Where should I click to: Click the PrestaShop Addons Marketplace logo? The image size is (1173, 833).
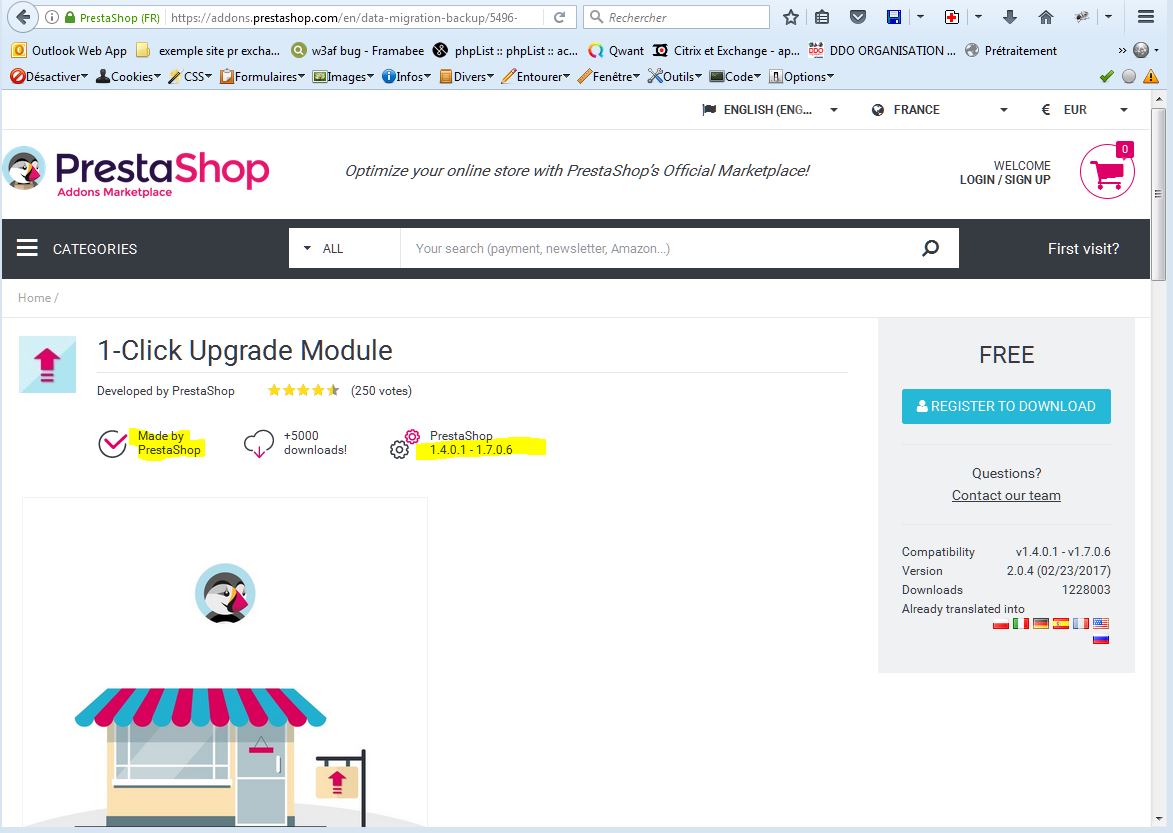137,172
